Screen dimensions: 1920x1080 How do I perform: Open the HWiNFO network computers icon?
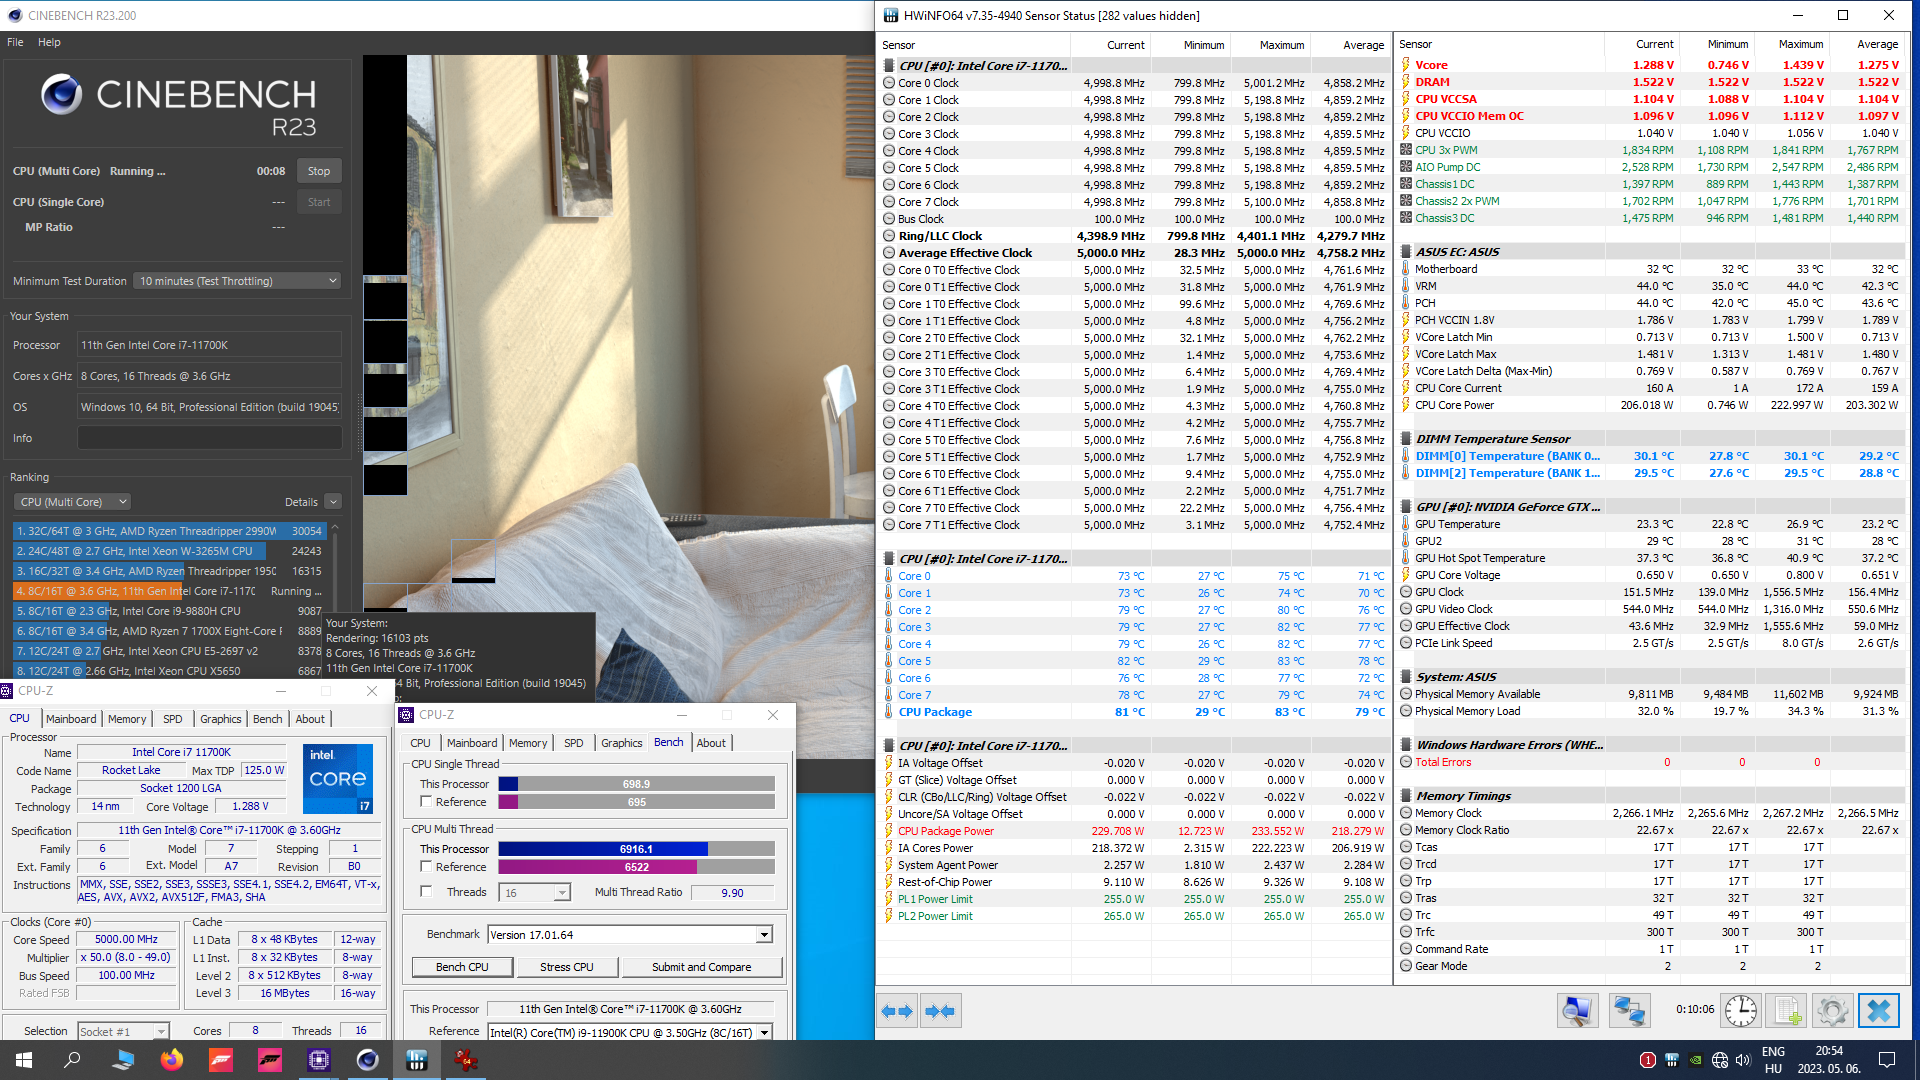tap(1628, 1011)
